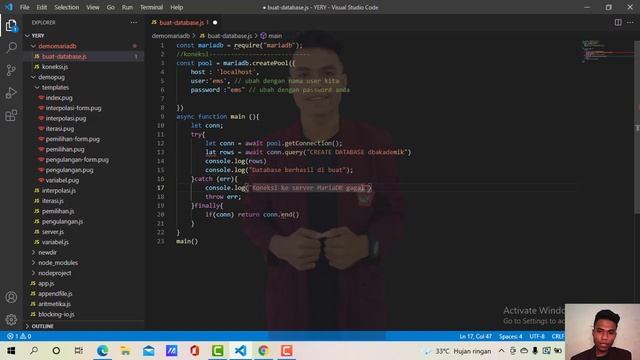Open the Go menu
Screen dimensions: 640x360
pos(111,7)
